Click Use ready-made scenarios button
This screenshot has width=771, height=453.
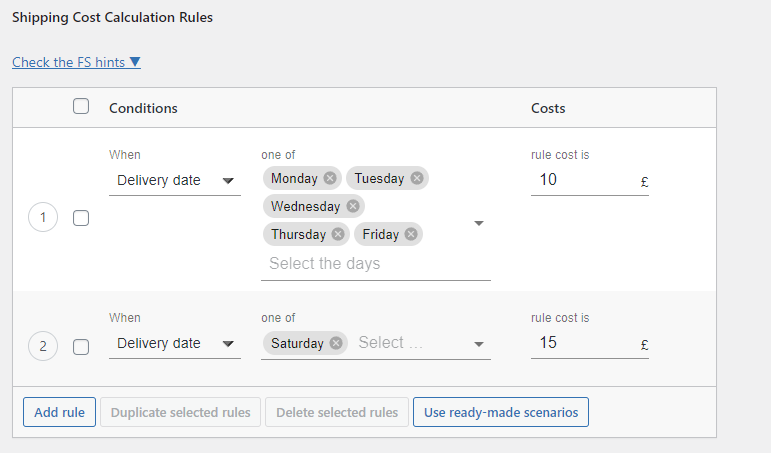[x=501, y=412]
